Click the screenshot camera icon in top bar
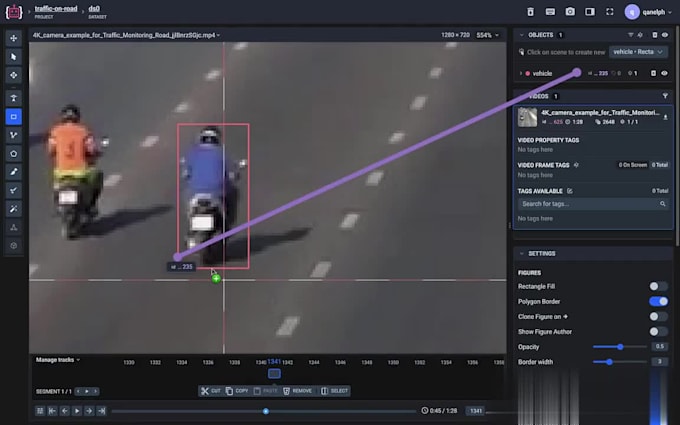The width and height of the screenshot is (680, 425). 570,11
